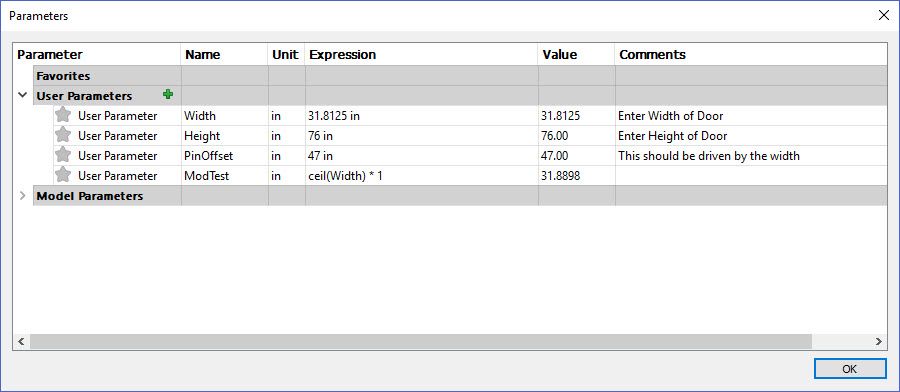Select the 47.00 value cell
The height and width of the screenshot is (392, 900).
click(576, 156)
